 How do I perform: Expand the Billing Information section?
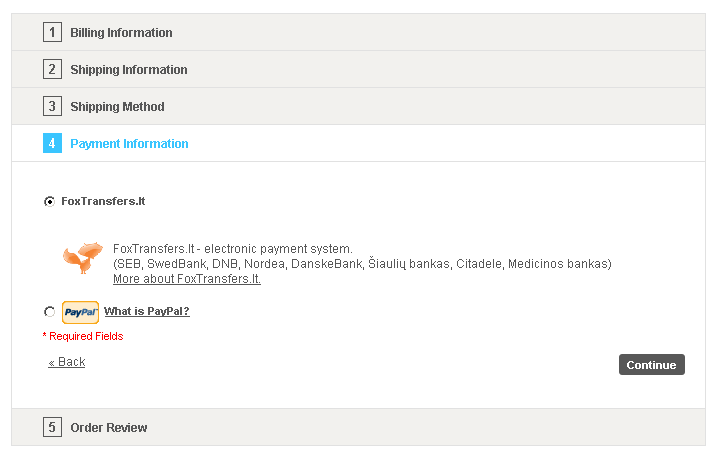click(x=358, y=32)
